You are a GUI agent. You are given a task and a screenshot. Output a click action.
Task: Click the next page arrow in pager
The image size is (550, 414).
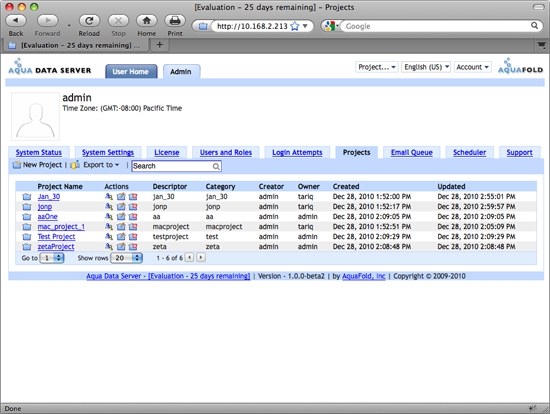[201, 258]
